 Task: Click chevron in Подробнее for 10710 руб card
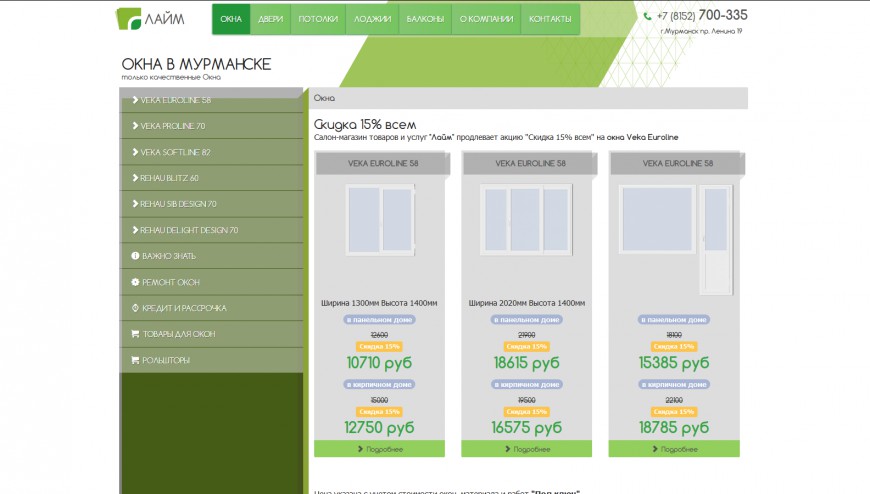click(x=360, y=449)
